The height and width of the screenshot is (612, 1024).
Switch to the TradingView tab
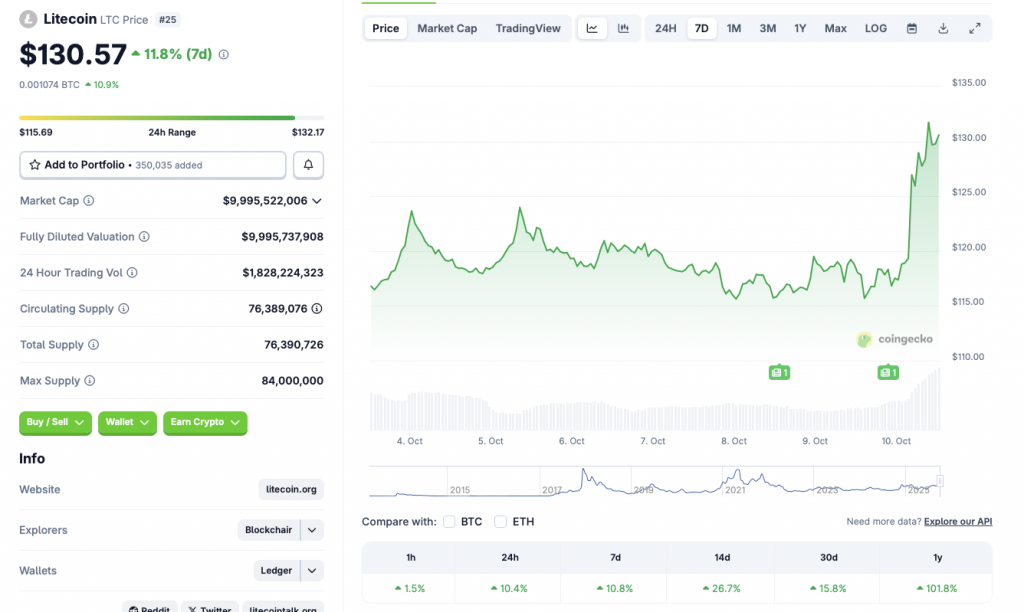coord(528,28)
